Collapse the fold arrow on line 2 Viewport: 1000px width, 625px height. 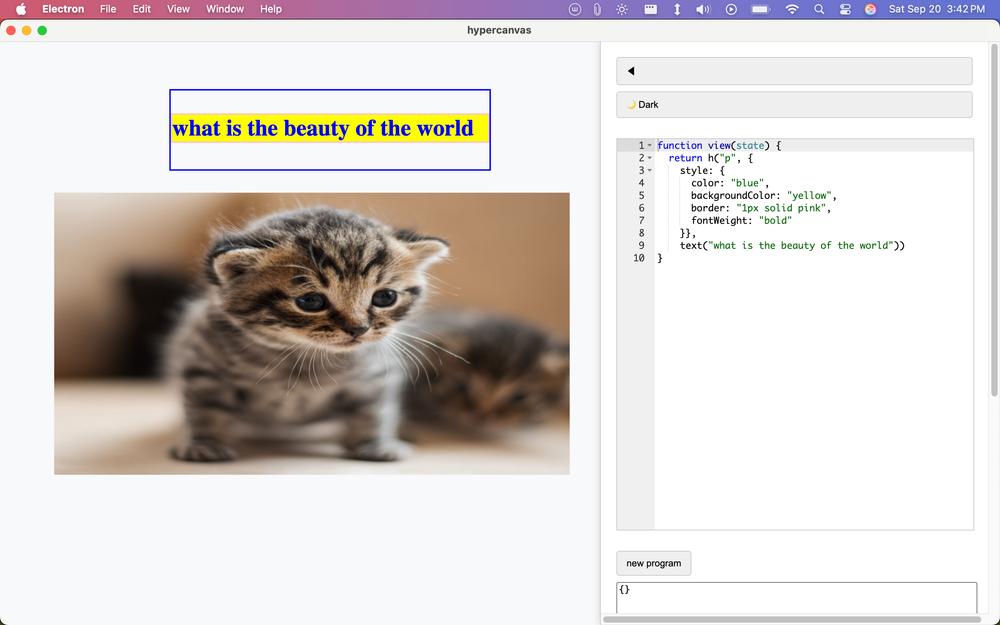click(649, 158)
